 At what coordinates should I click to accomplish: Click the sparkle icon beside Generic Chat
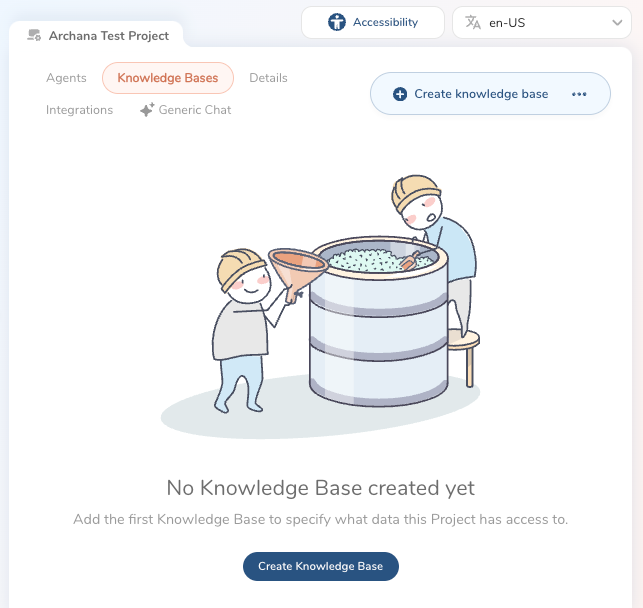(x=147, y=110)
